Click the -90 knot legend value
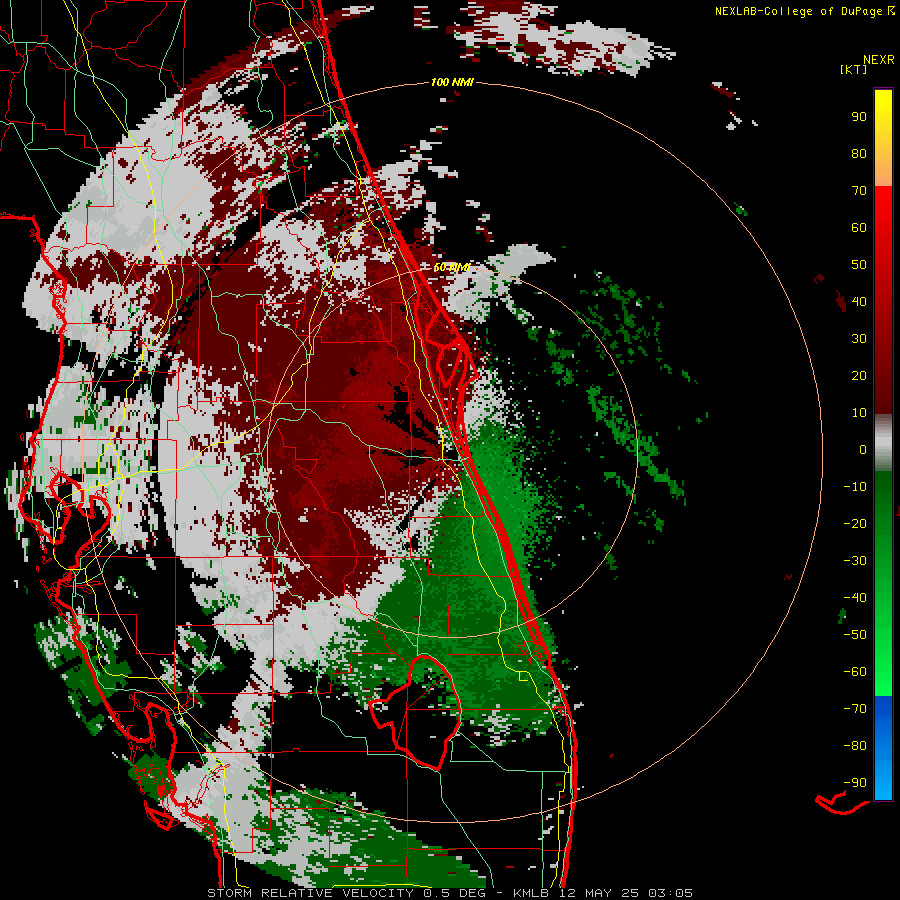900x900 pixels. coord(855,783)
